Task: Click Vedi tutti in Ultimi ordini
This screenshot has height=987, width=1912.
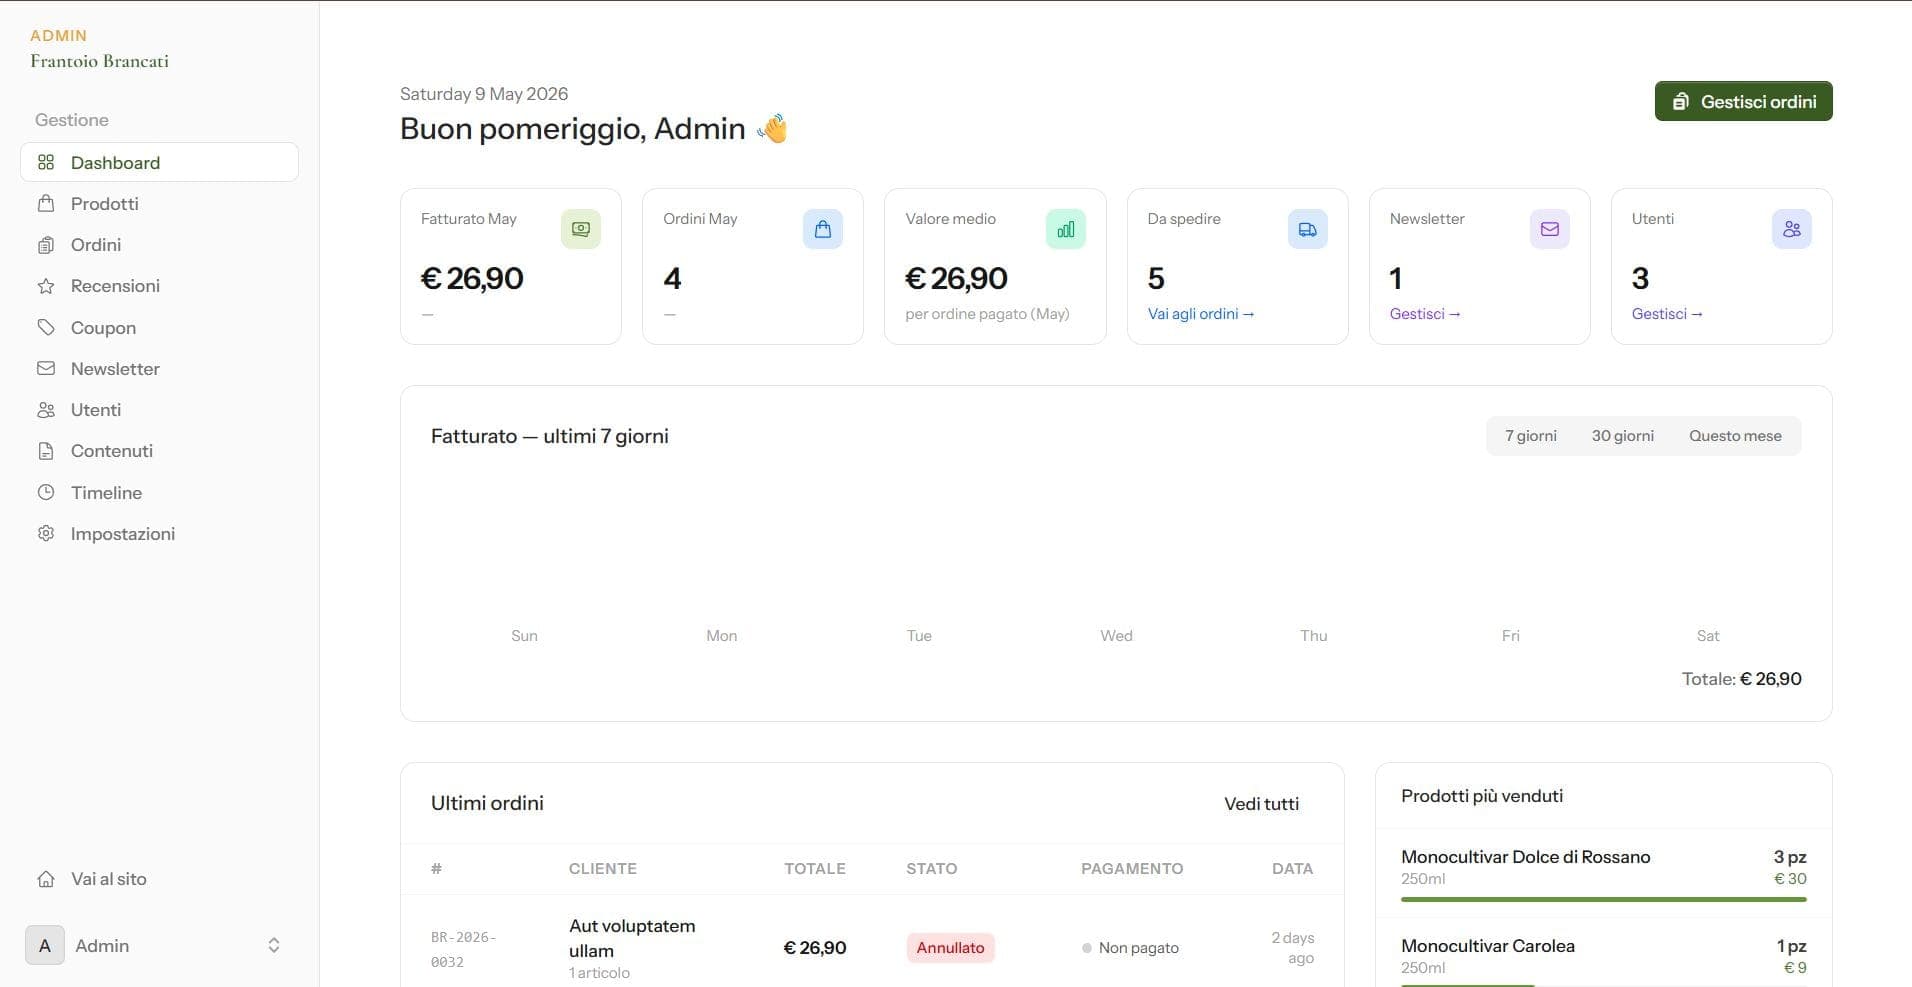Action: (x=1261, y=803)
